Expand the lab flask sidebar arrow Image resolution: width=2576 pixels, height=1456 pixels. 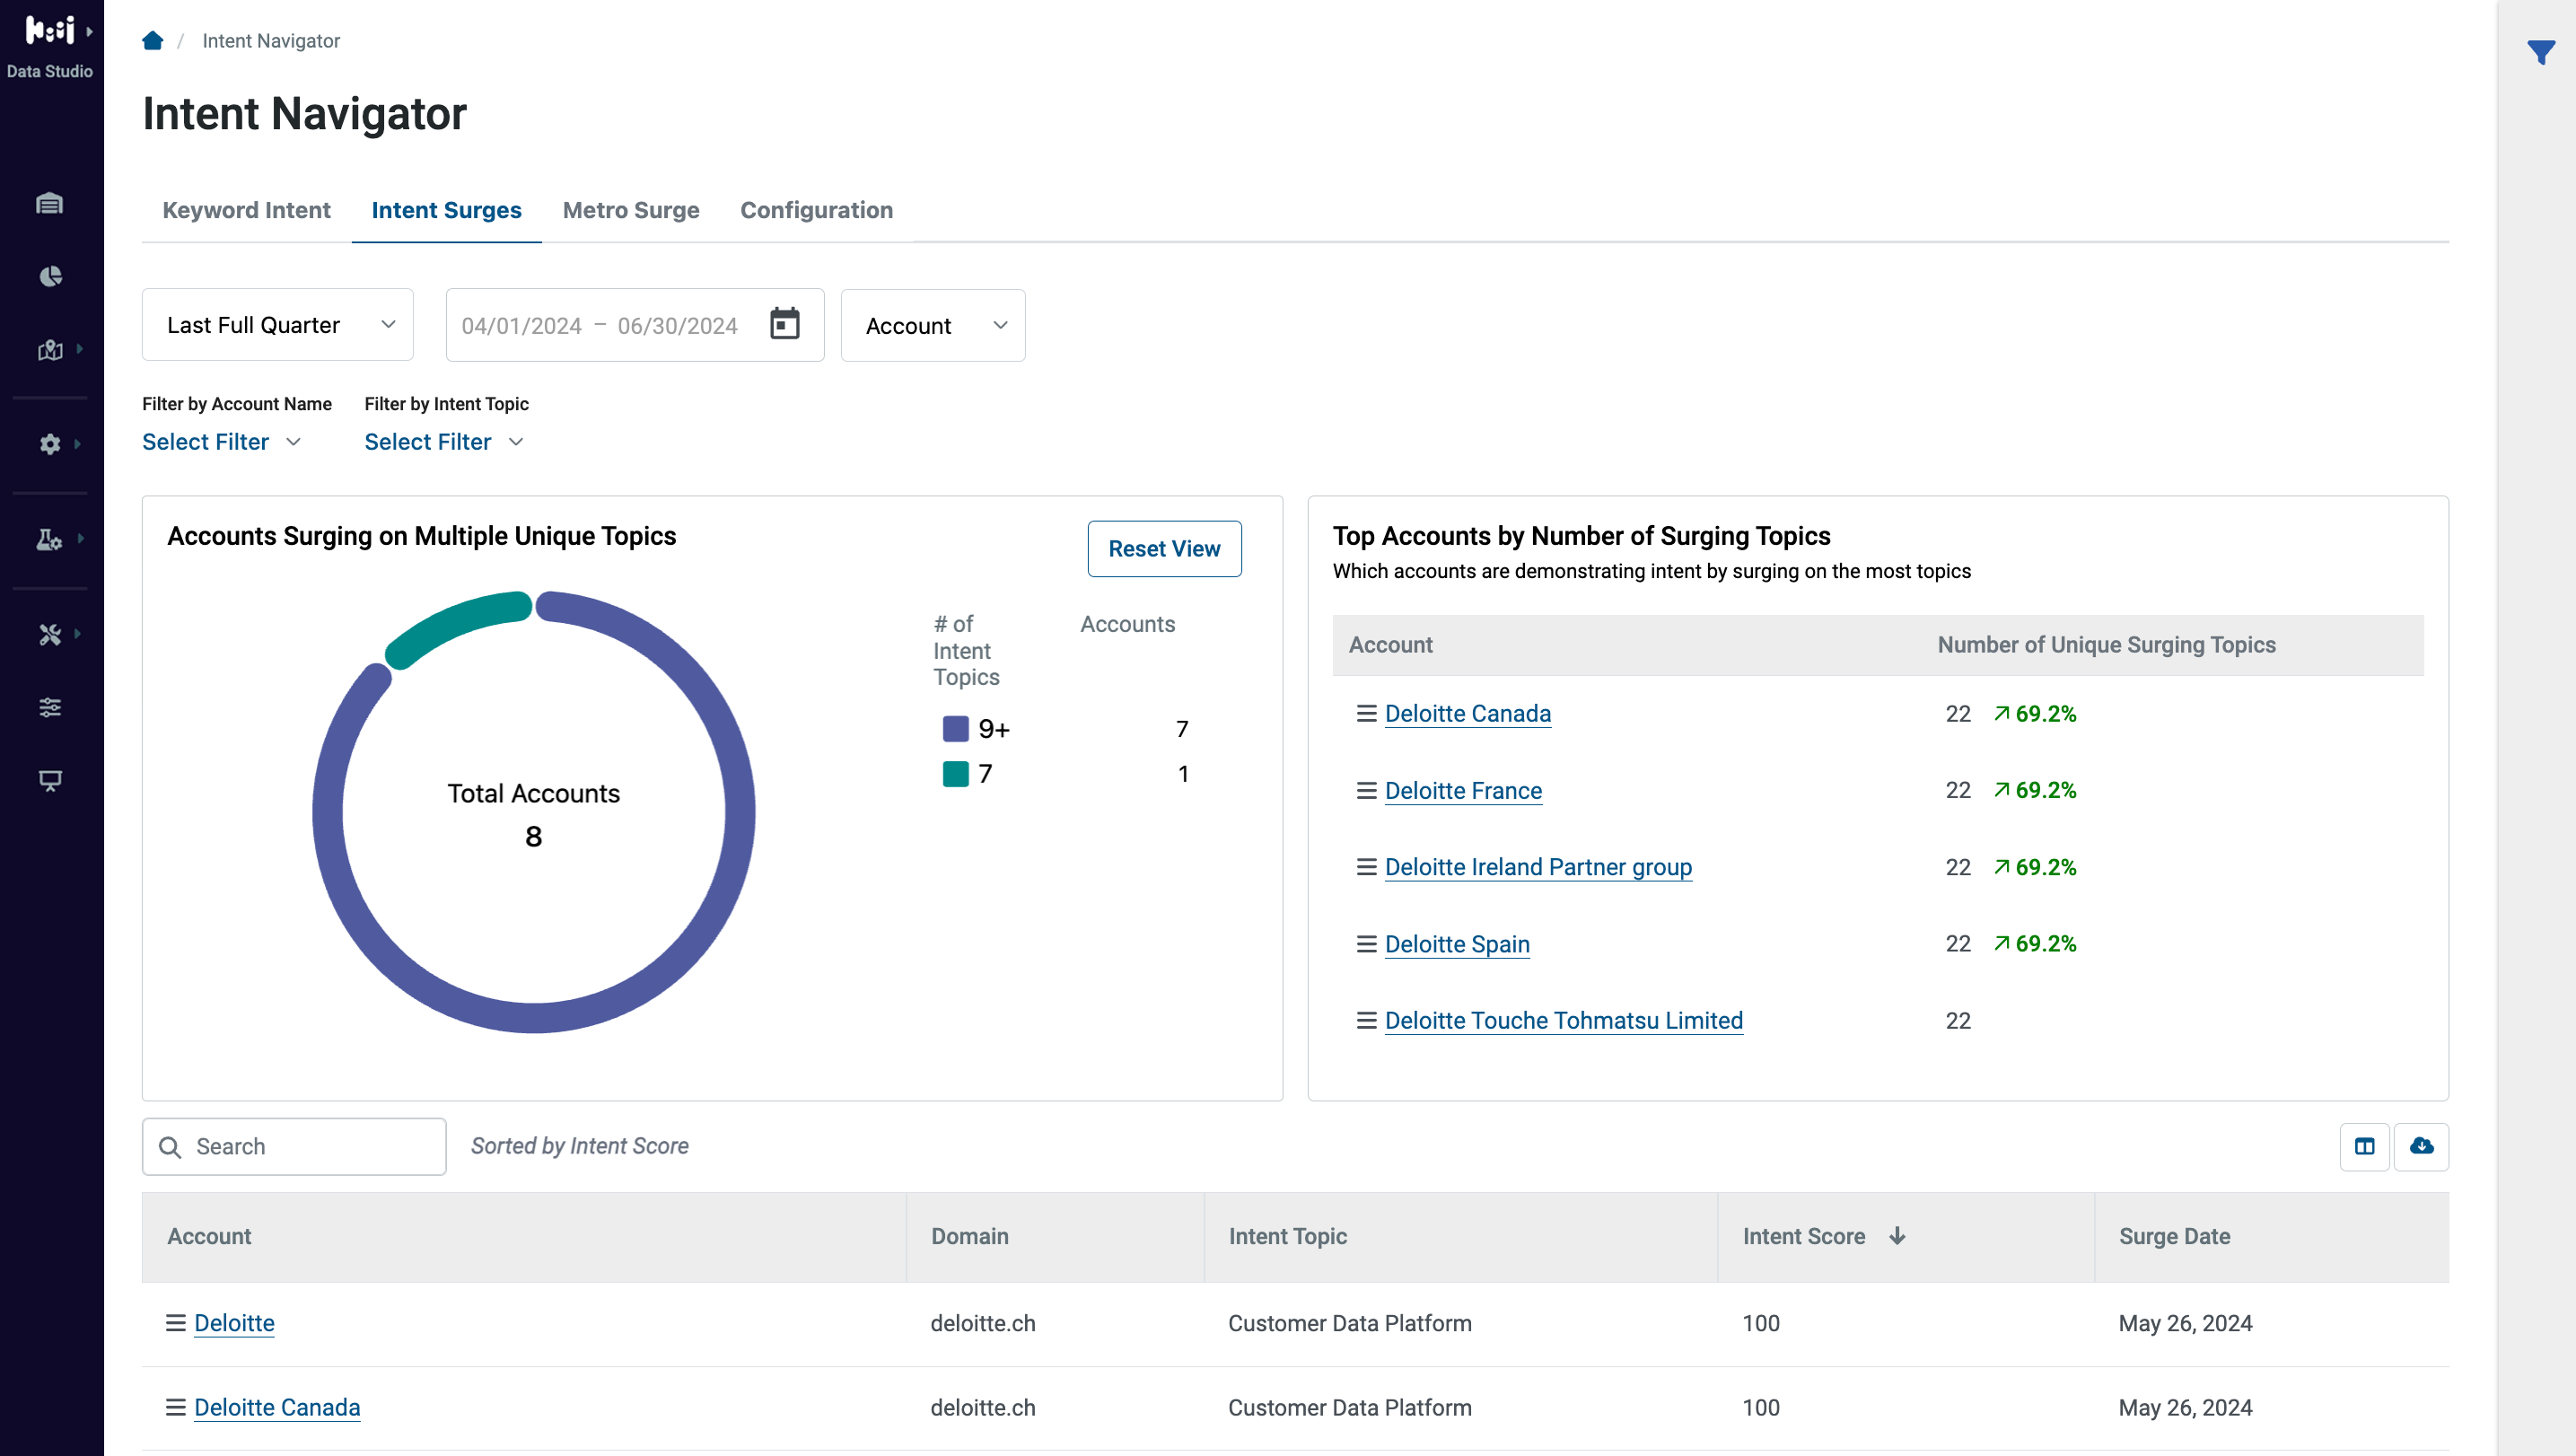click(x=80, y=539)
